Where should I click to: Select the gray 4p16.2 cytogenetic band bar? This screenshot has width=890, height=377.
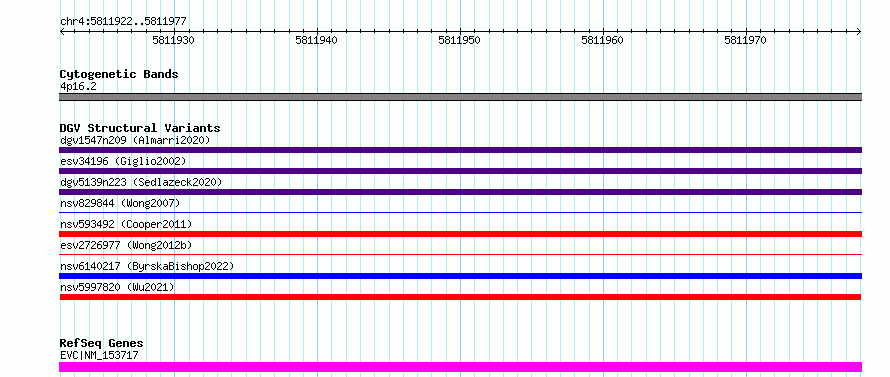click(x=460, y=97)
